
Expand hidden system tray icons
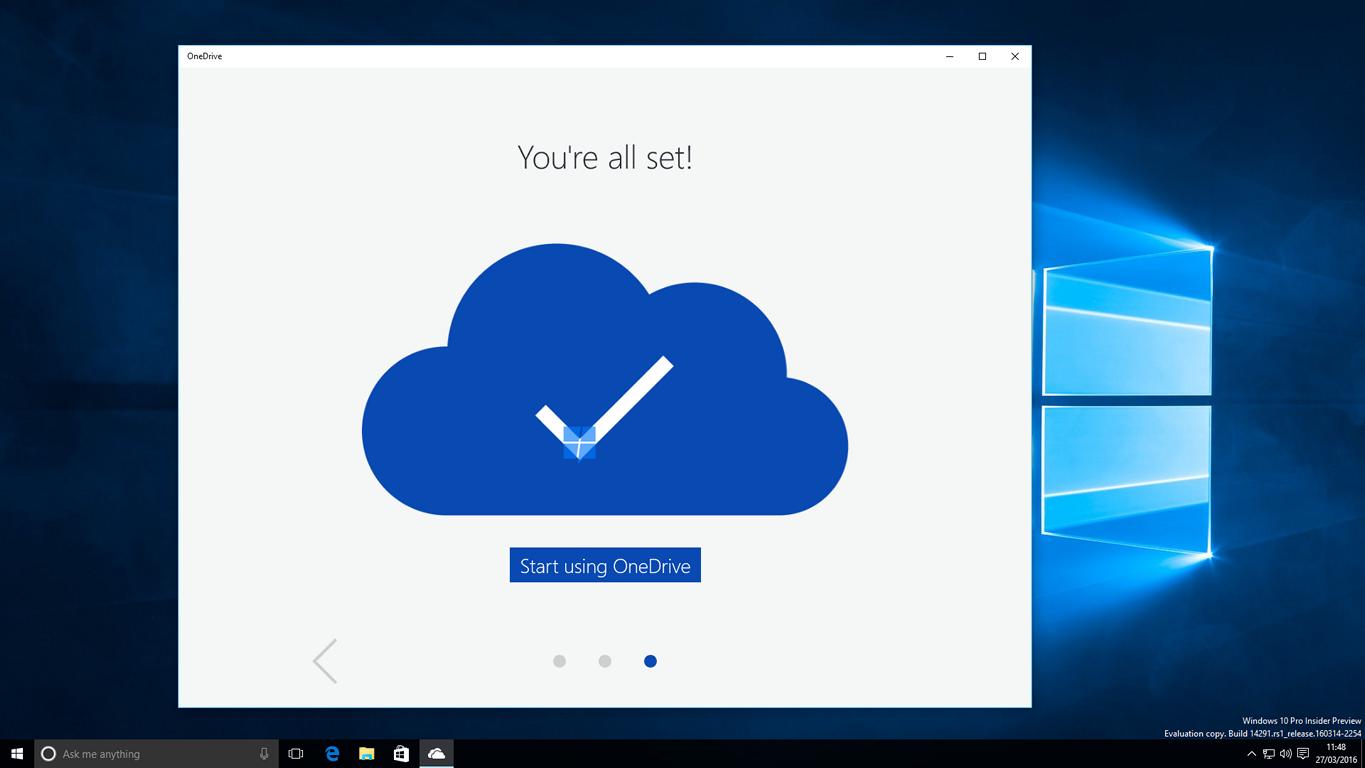1251,754
